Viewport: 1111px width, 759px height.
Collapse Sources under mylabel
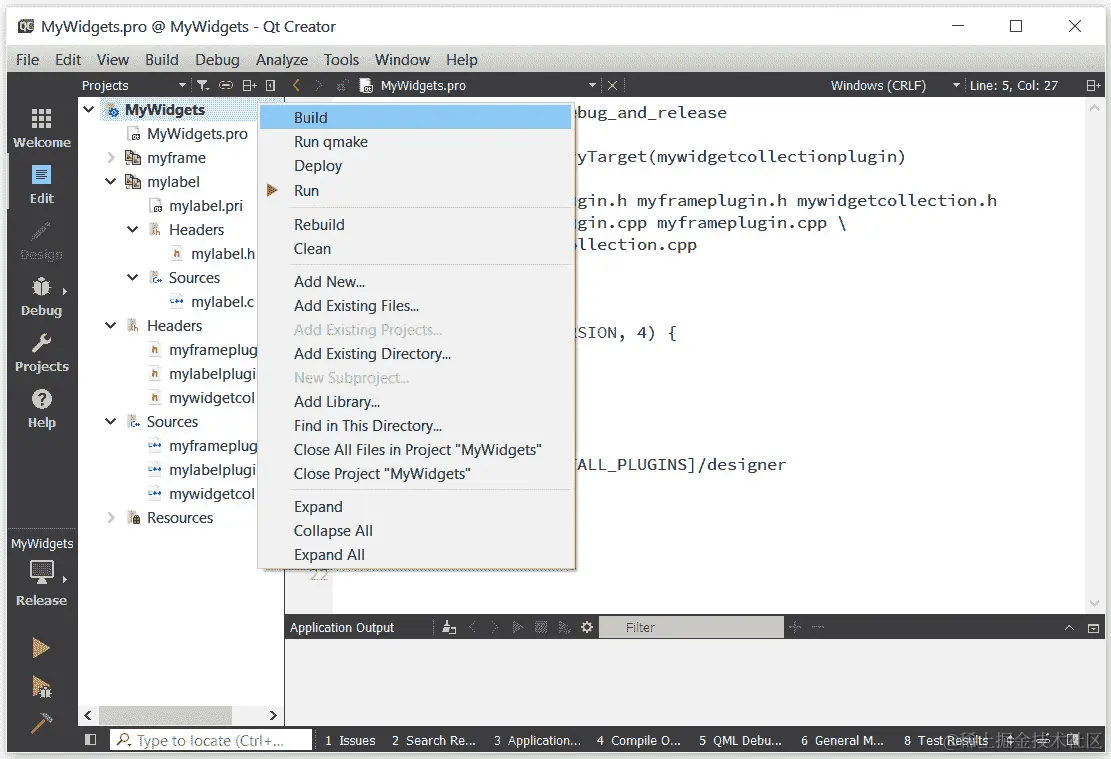point(132,278)
